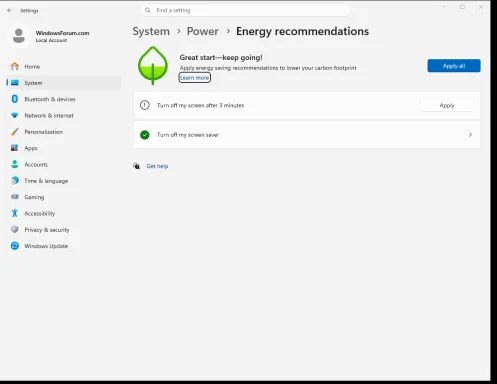Click the Home house icon

[15, 66]
